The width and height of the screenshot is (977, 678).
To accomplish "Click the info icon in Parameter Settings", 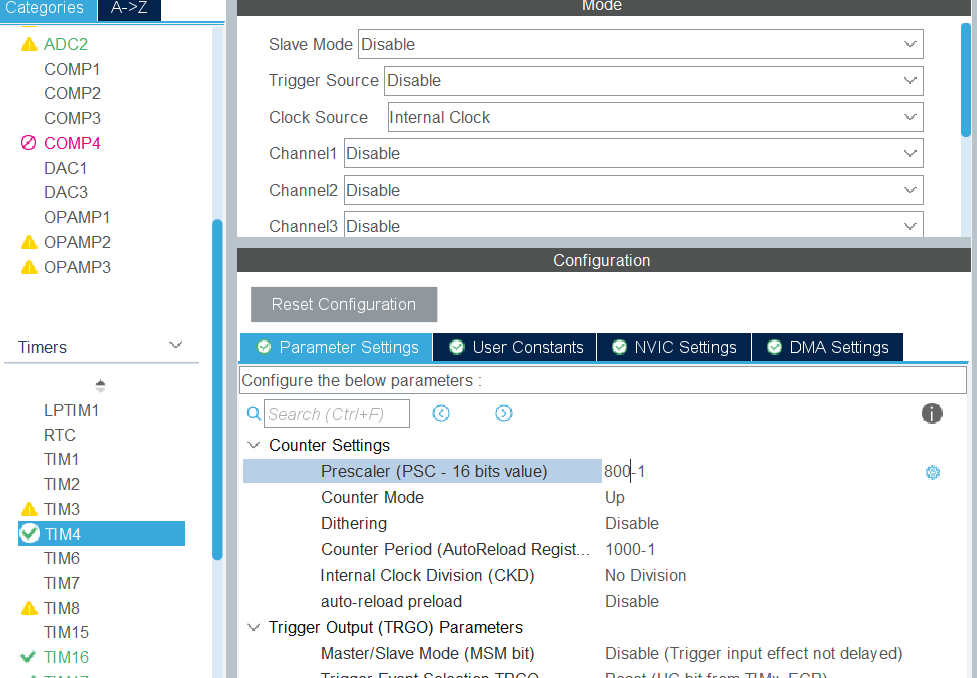I will pos(932,413).
